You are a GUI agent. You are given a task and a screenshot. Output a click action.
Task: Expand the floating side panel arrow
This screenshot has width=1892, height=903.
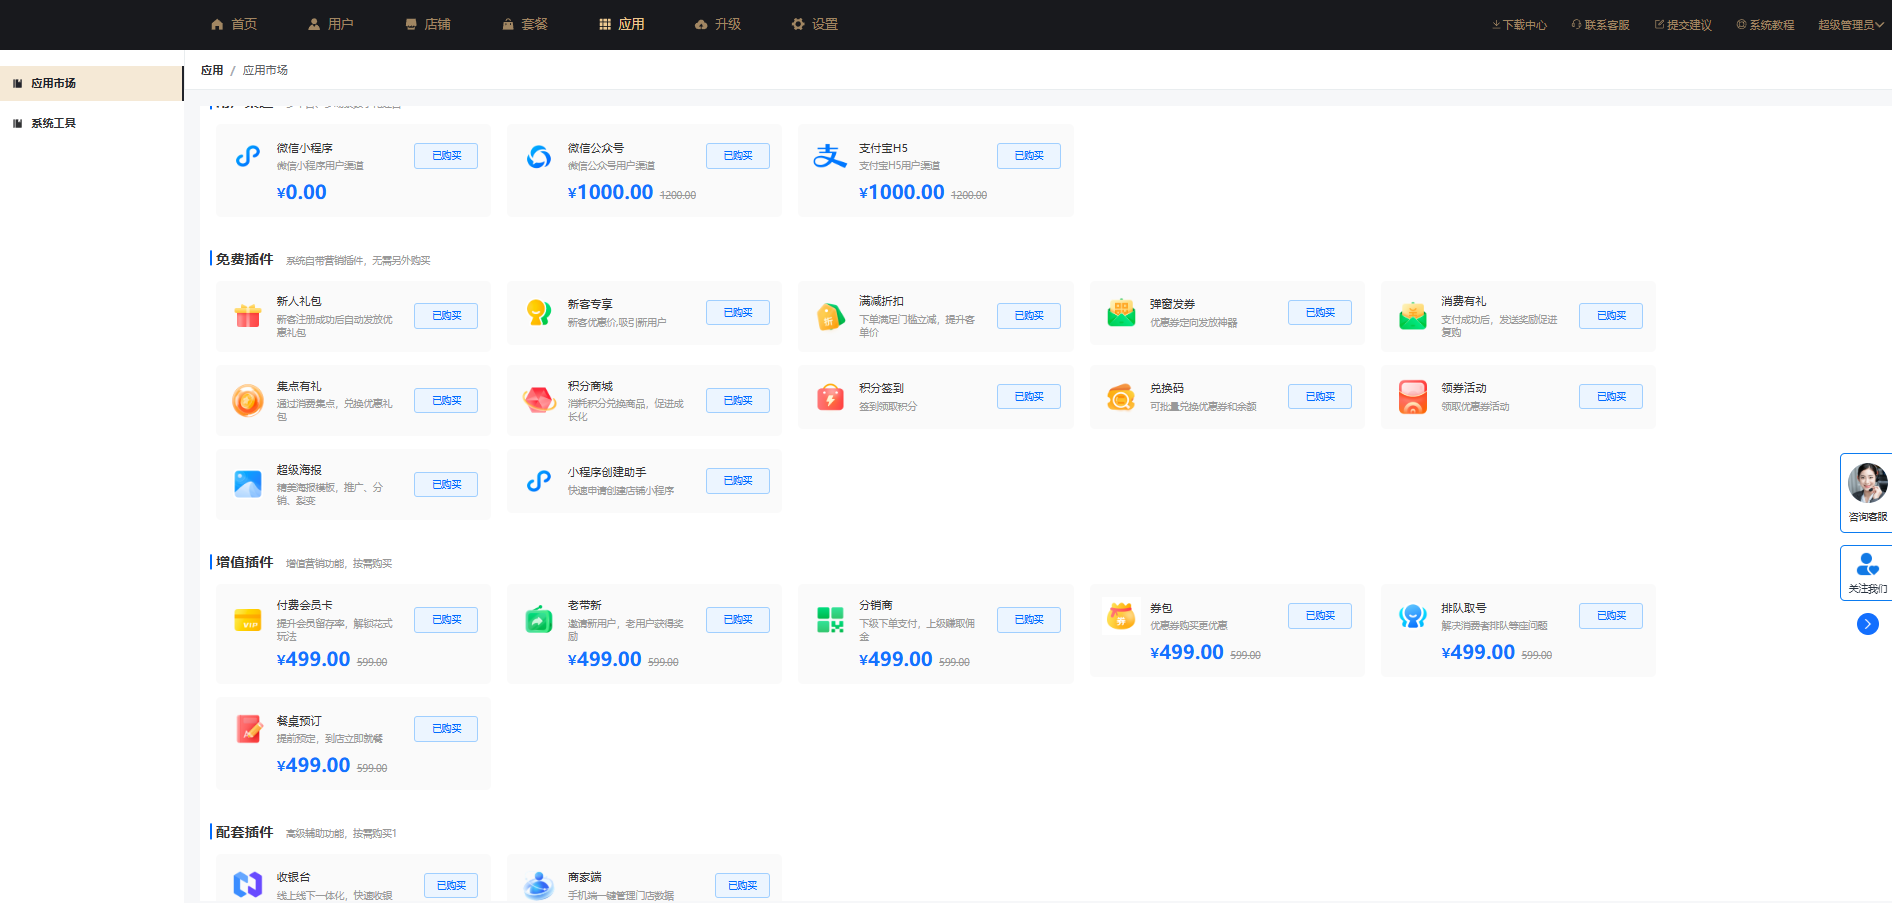click(1867, 624)
